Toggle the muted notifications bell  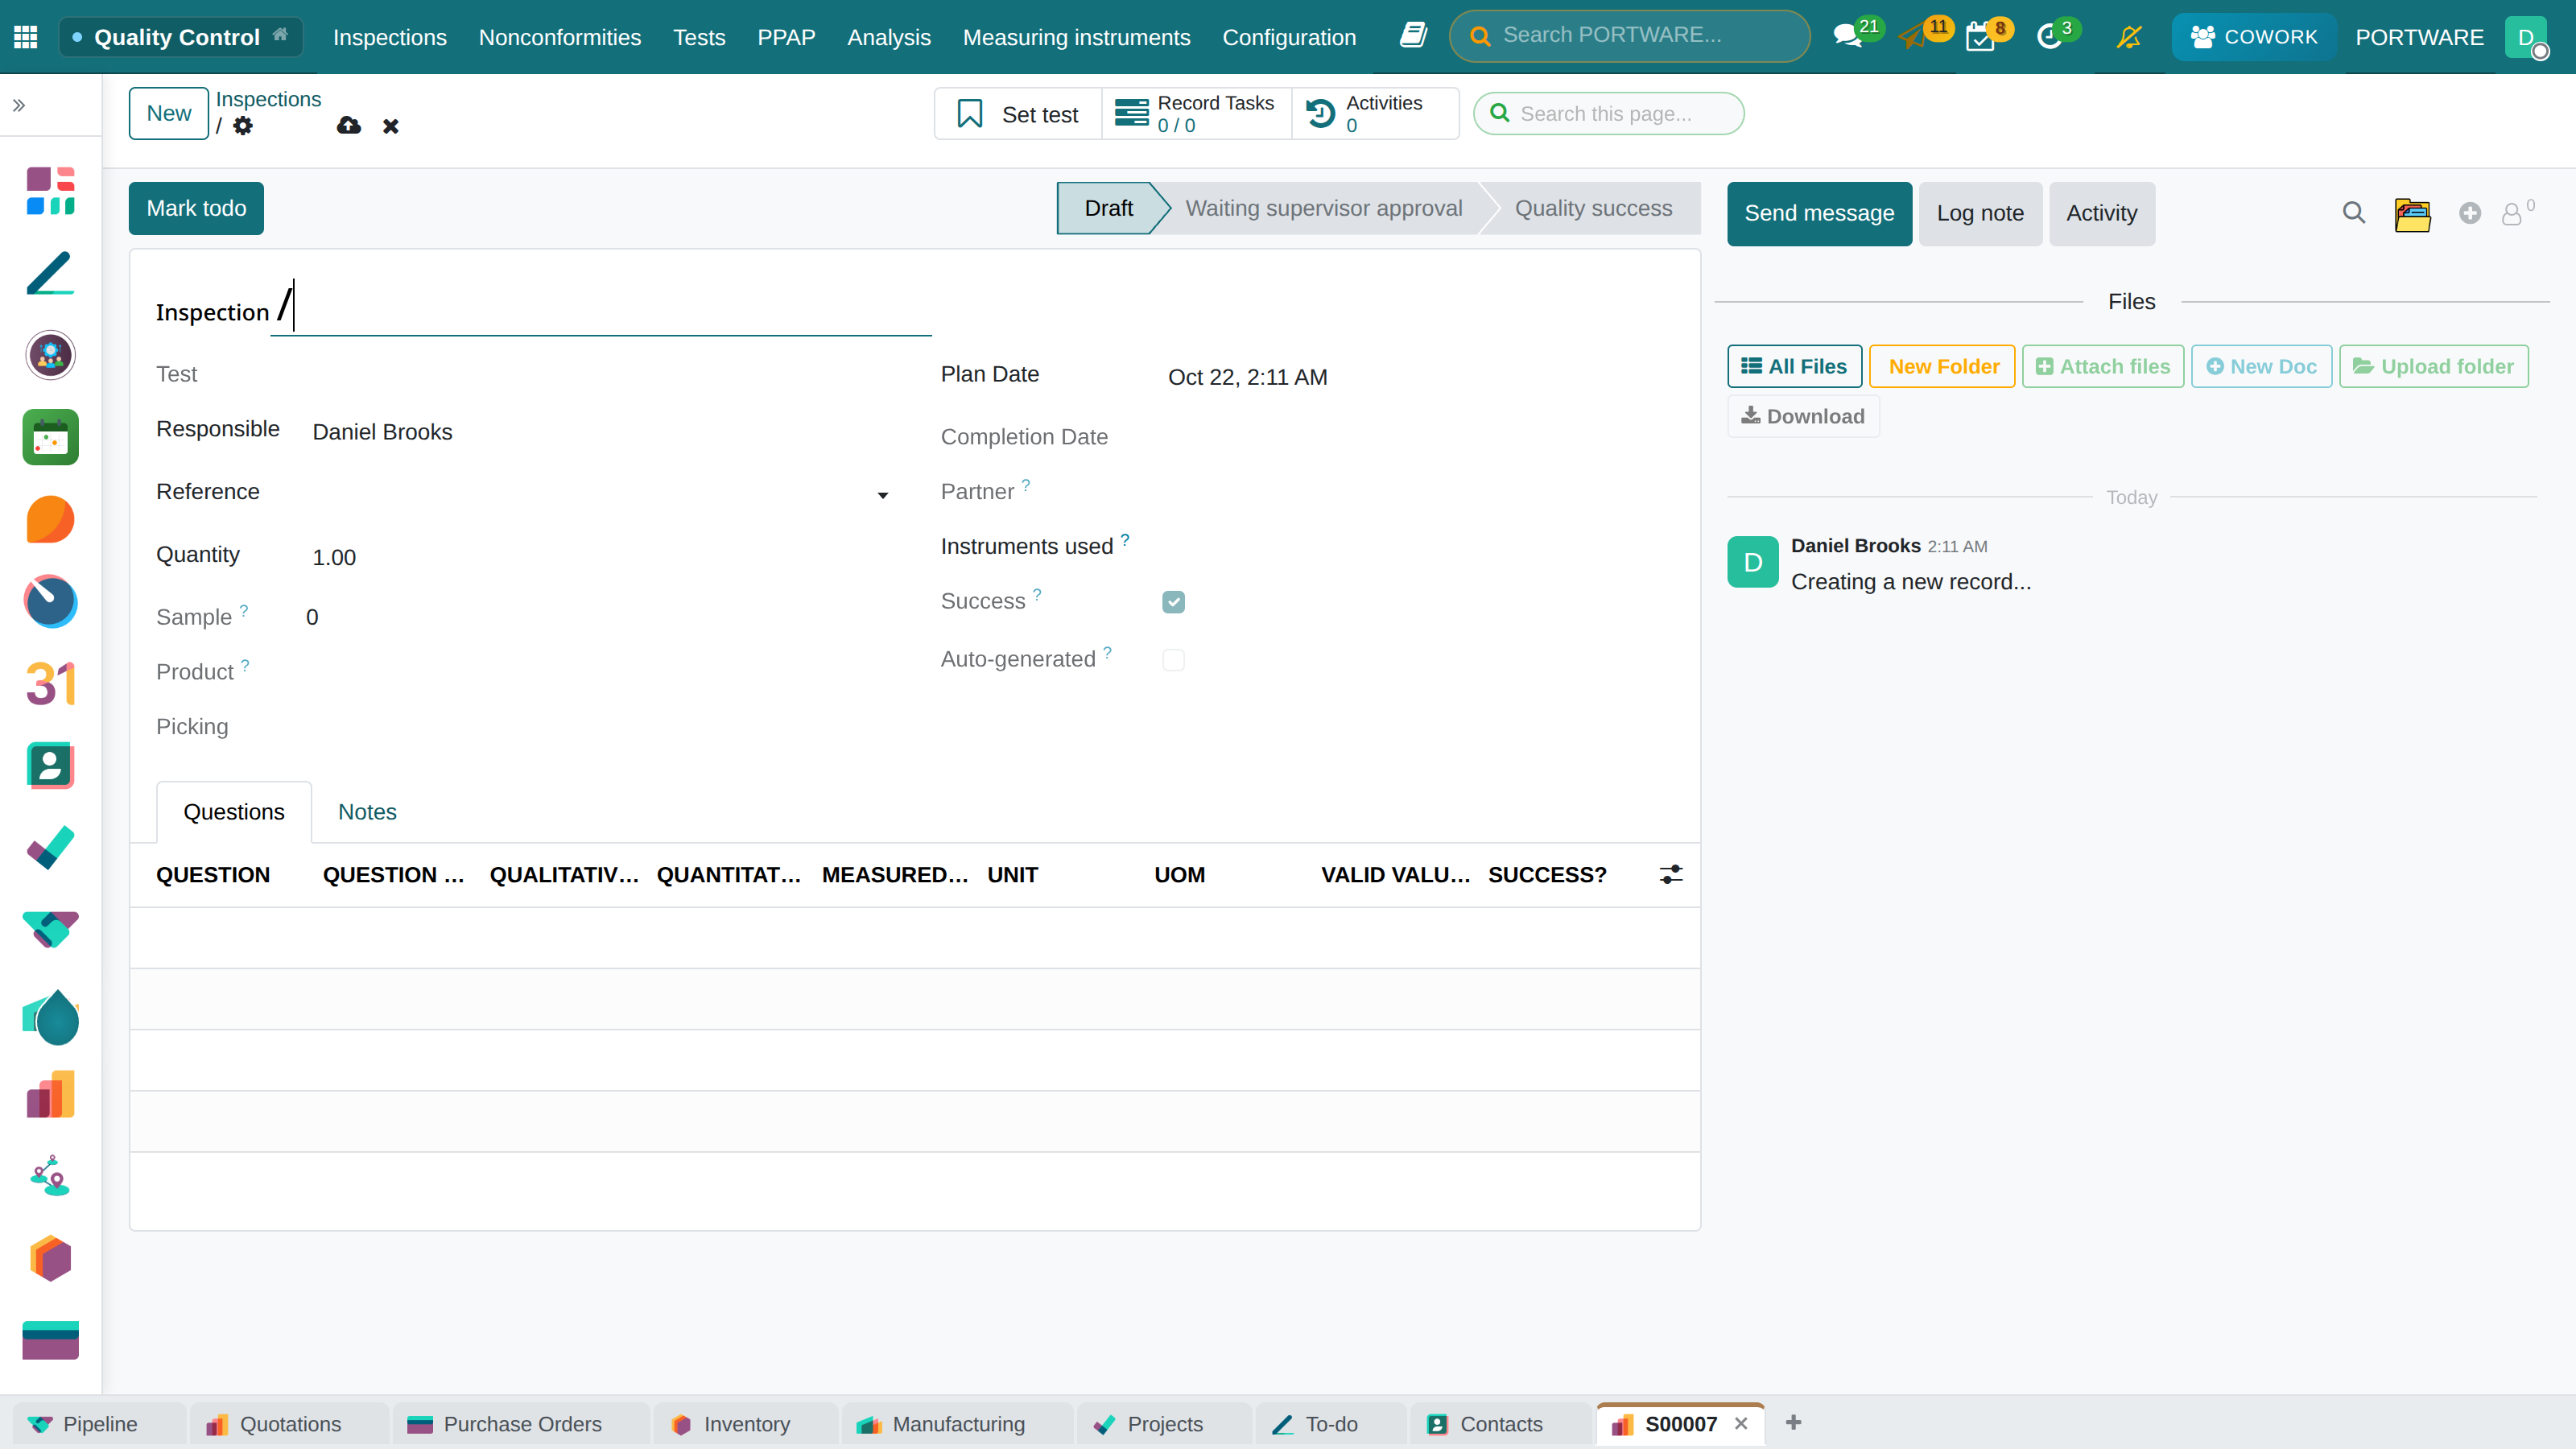point(2129,37)
